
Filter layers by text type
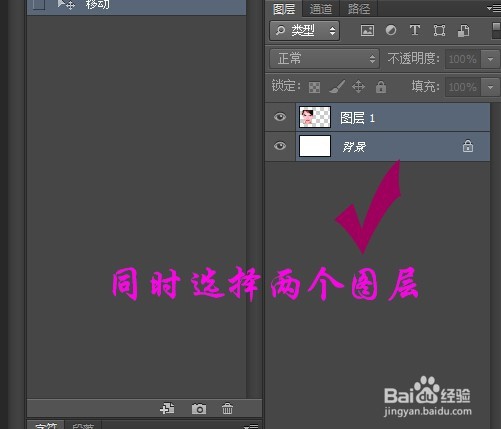[x=415, y=30]
